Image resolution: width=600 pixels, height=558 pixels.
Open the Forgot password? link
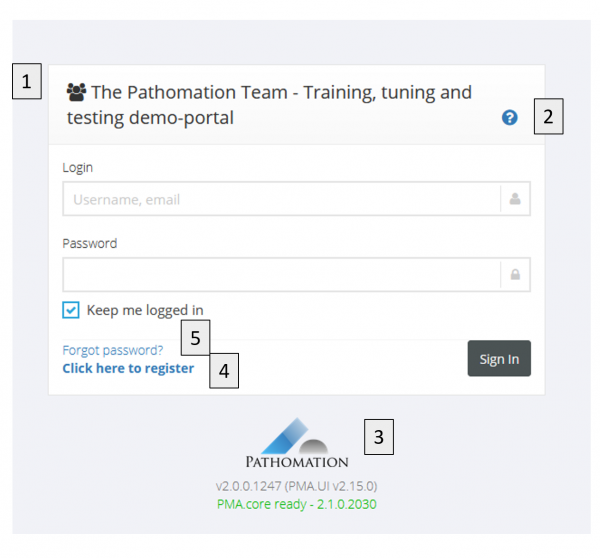tap(112, 350)
